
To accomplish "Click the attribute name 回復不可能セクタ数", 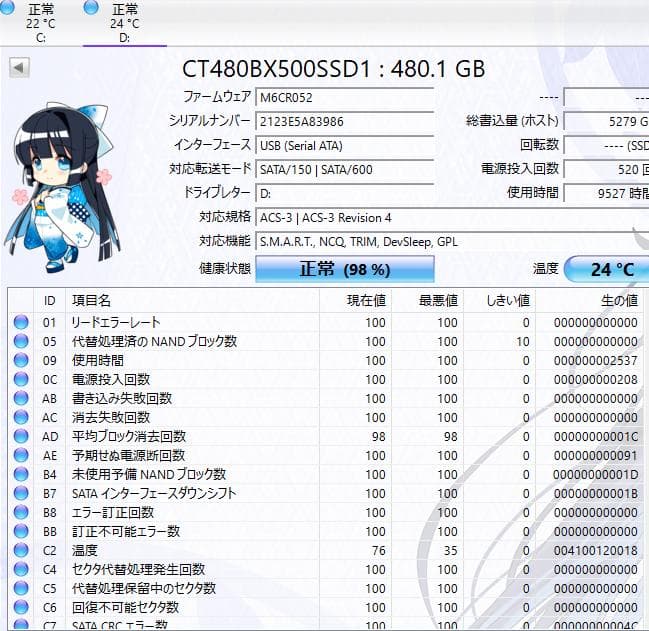I will (x=125, y=607).
